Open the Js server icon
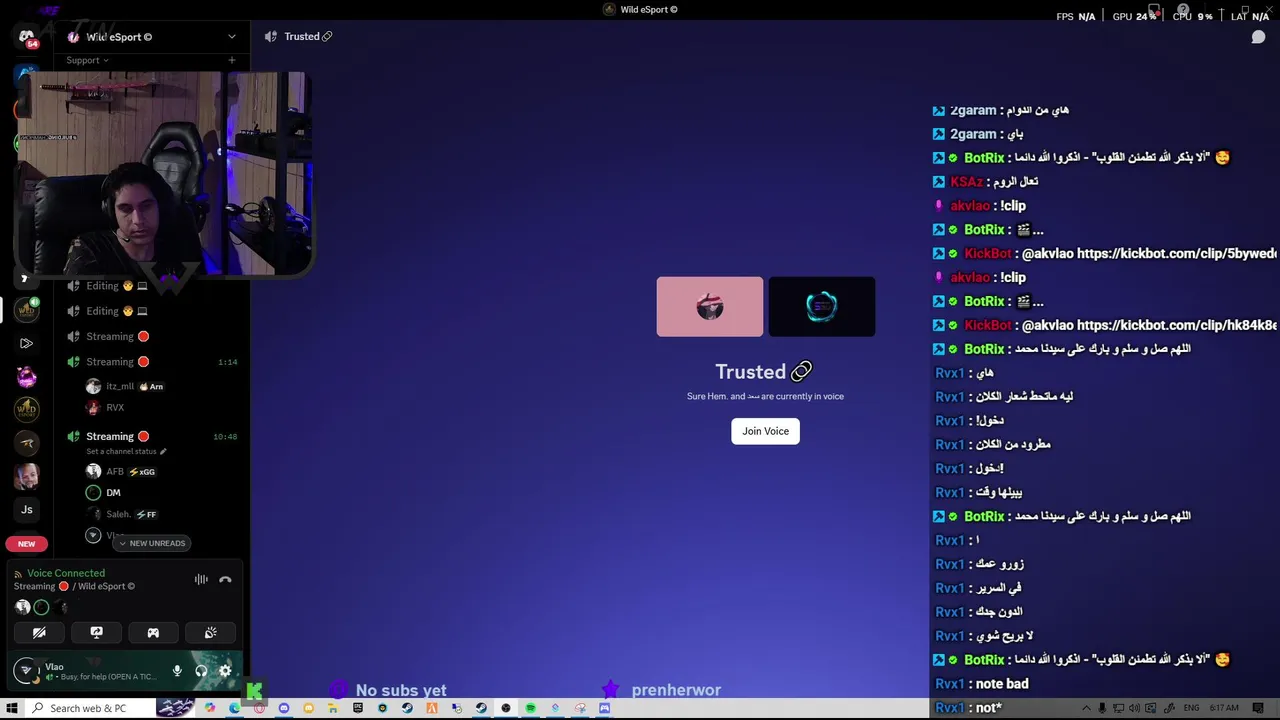The image size is (1280, 720). pyautogui.click(x=27, y=509)
